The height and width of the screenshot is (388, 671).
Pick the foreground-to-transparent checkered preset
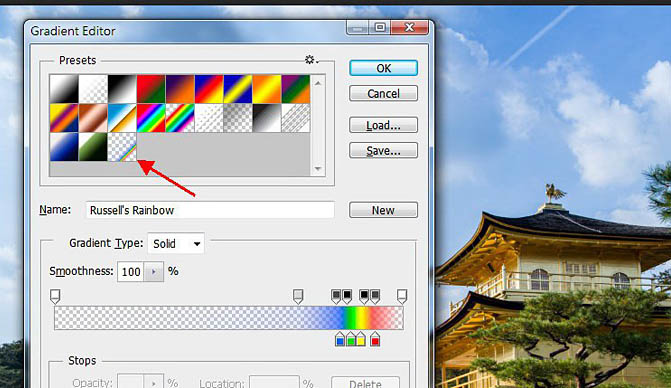pos(93,89)
